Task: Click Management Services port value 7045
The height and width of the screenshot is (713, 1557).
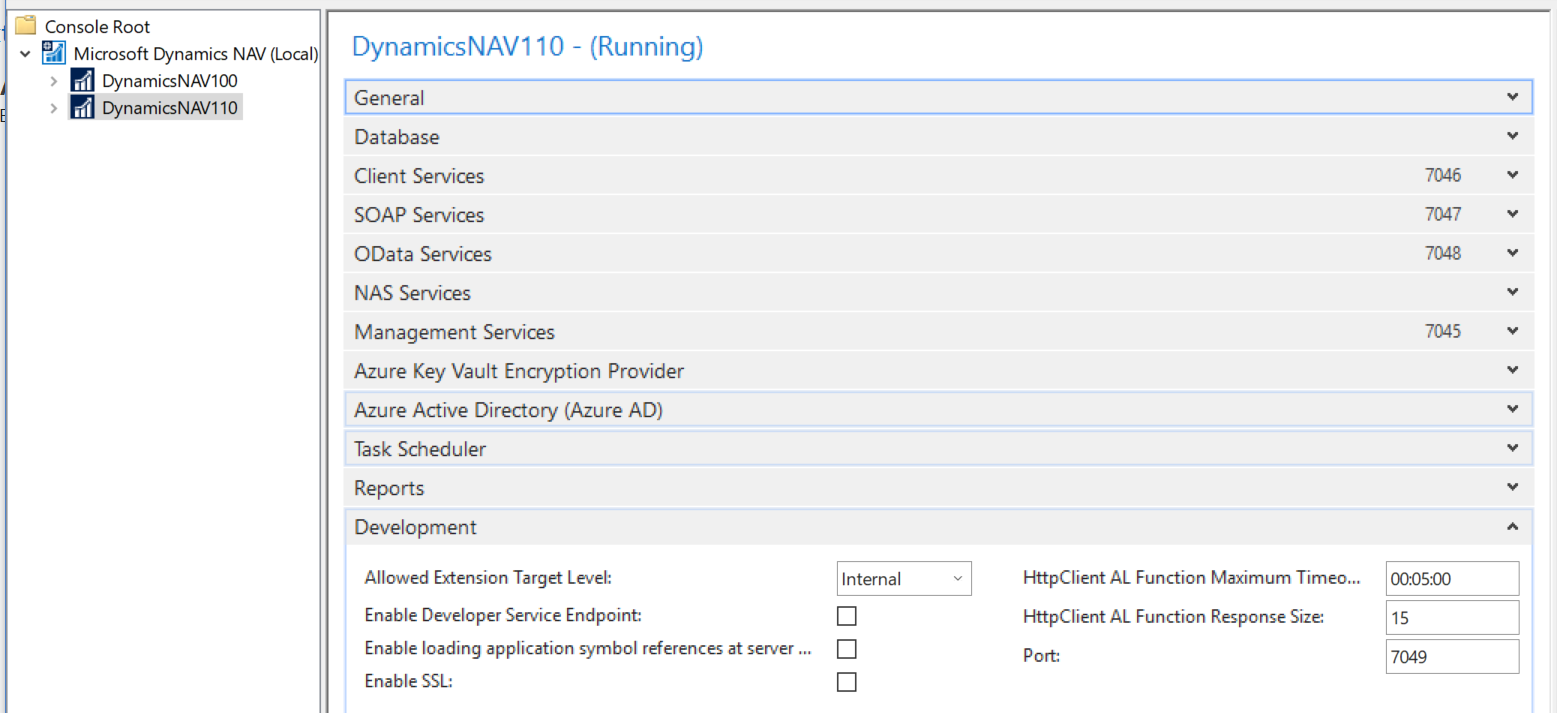Action: tap(1443, 331)
